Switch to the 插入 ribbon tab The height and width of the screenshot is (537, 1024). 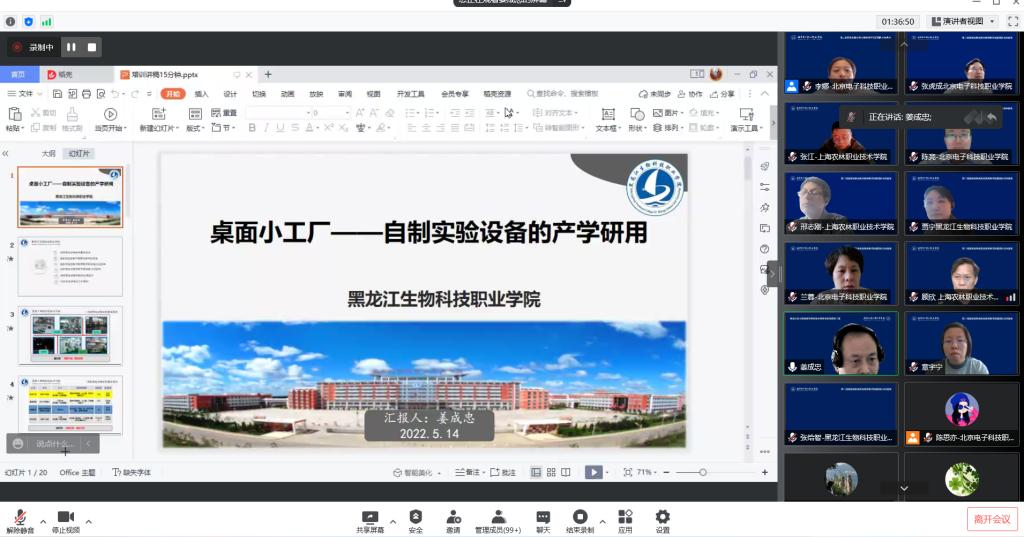tap(201, 94)
